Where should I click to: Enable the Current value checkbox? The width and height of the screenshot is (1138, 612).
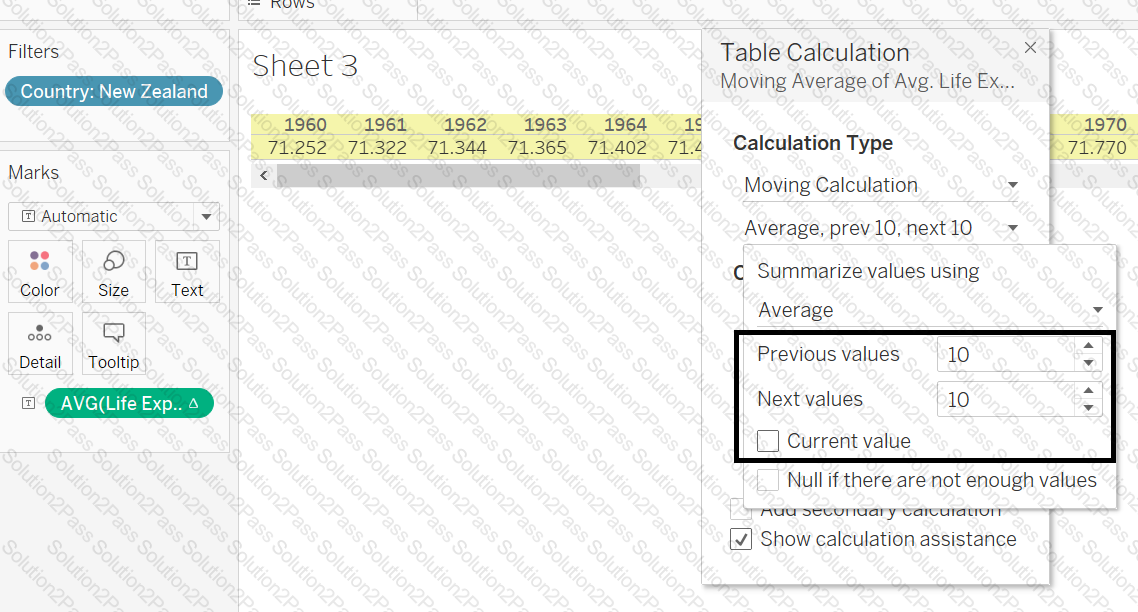coord(769,441)
